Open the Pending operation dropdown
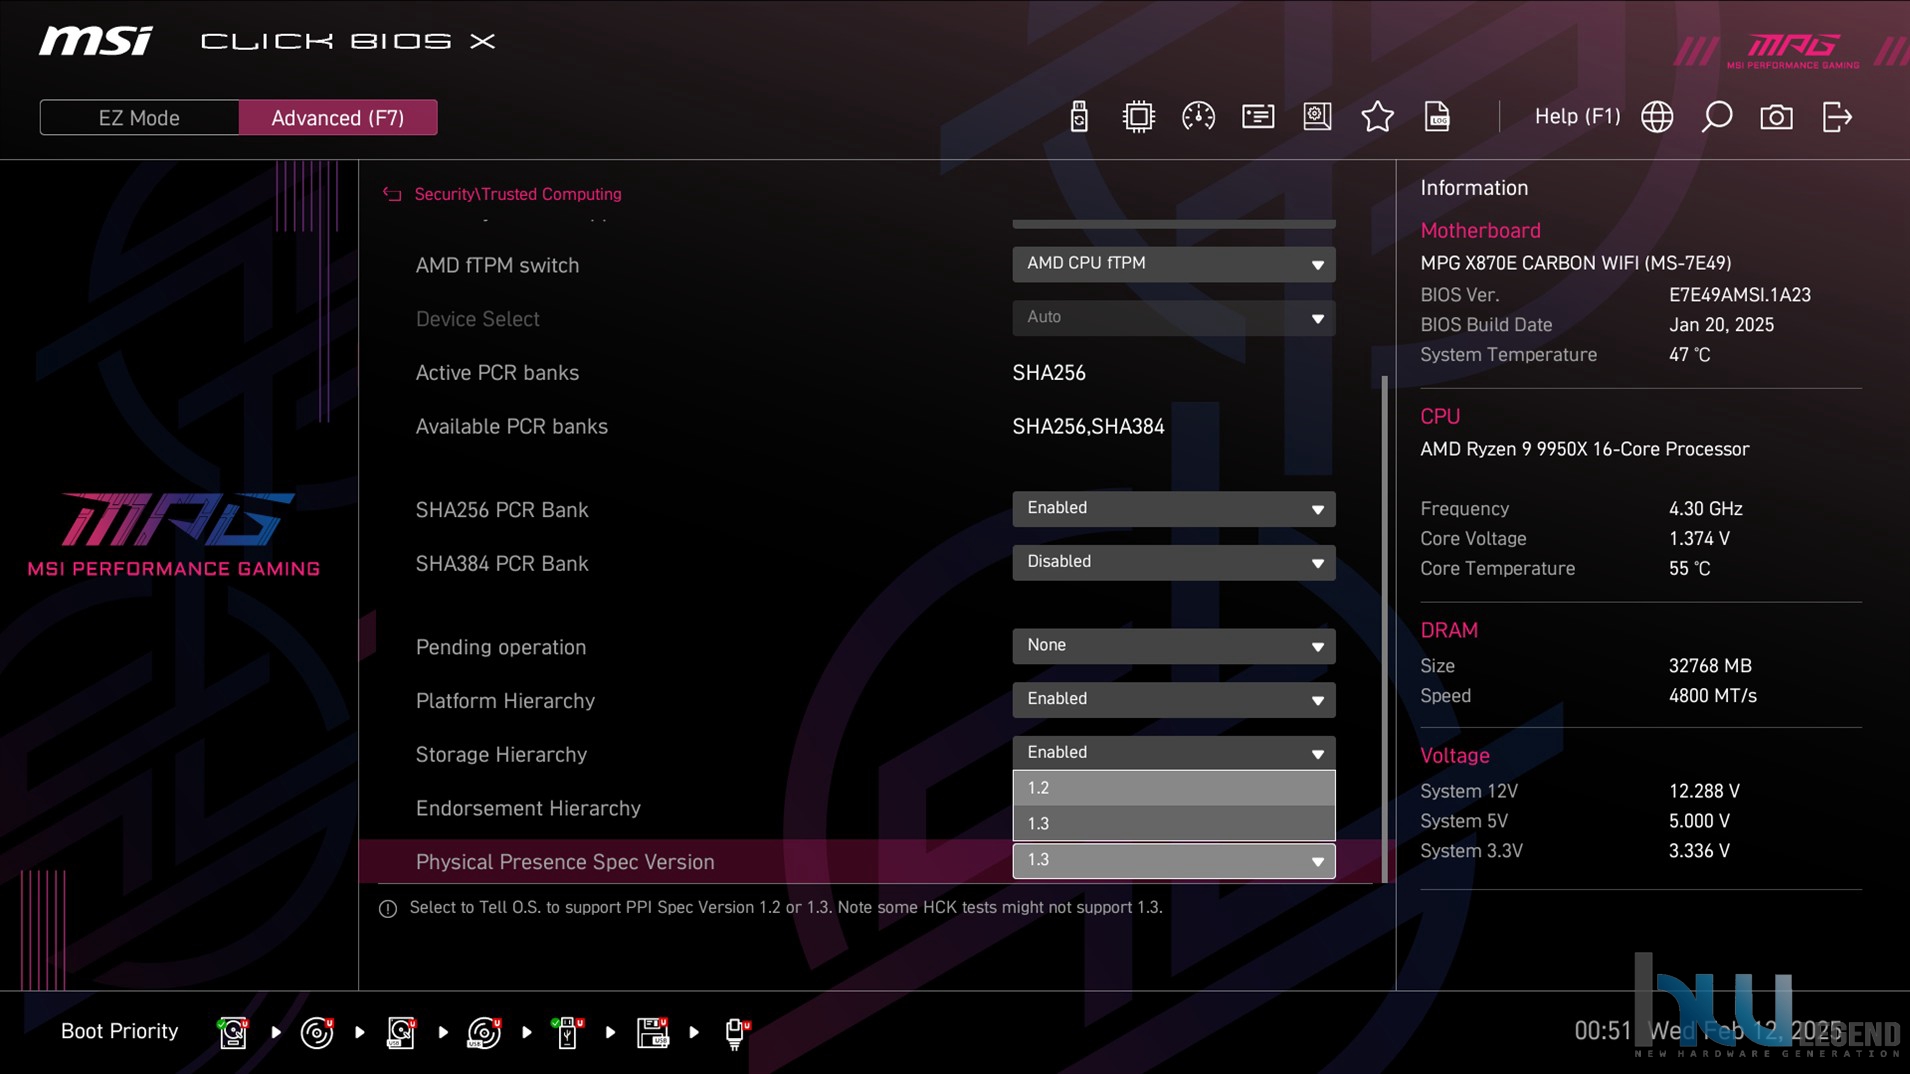The image size is (1910, 1074). point(1173,646)
